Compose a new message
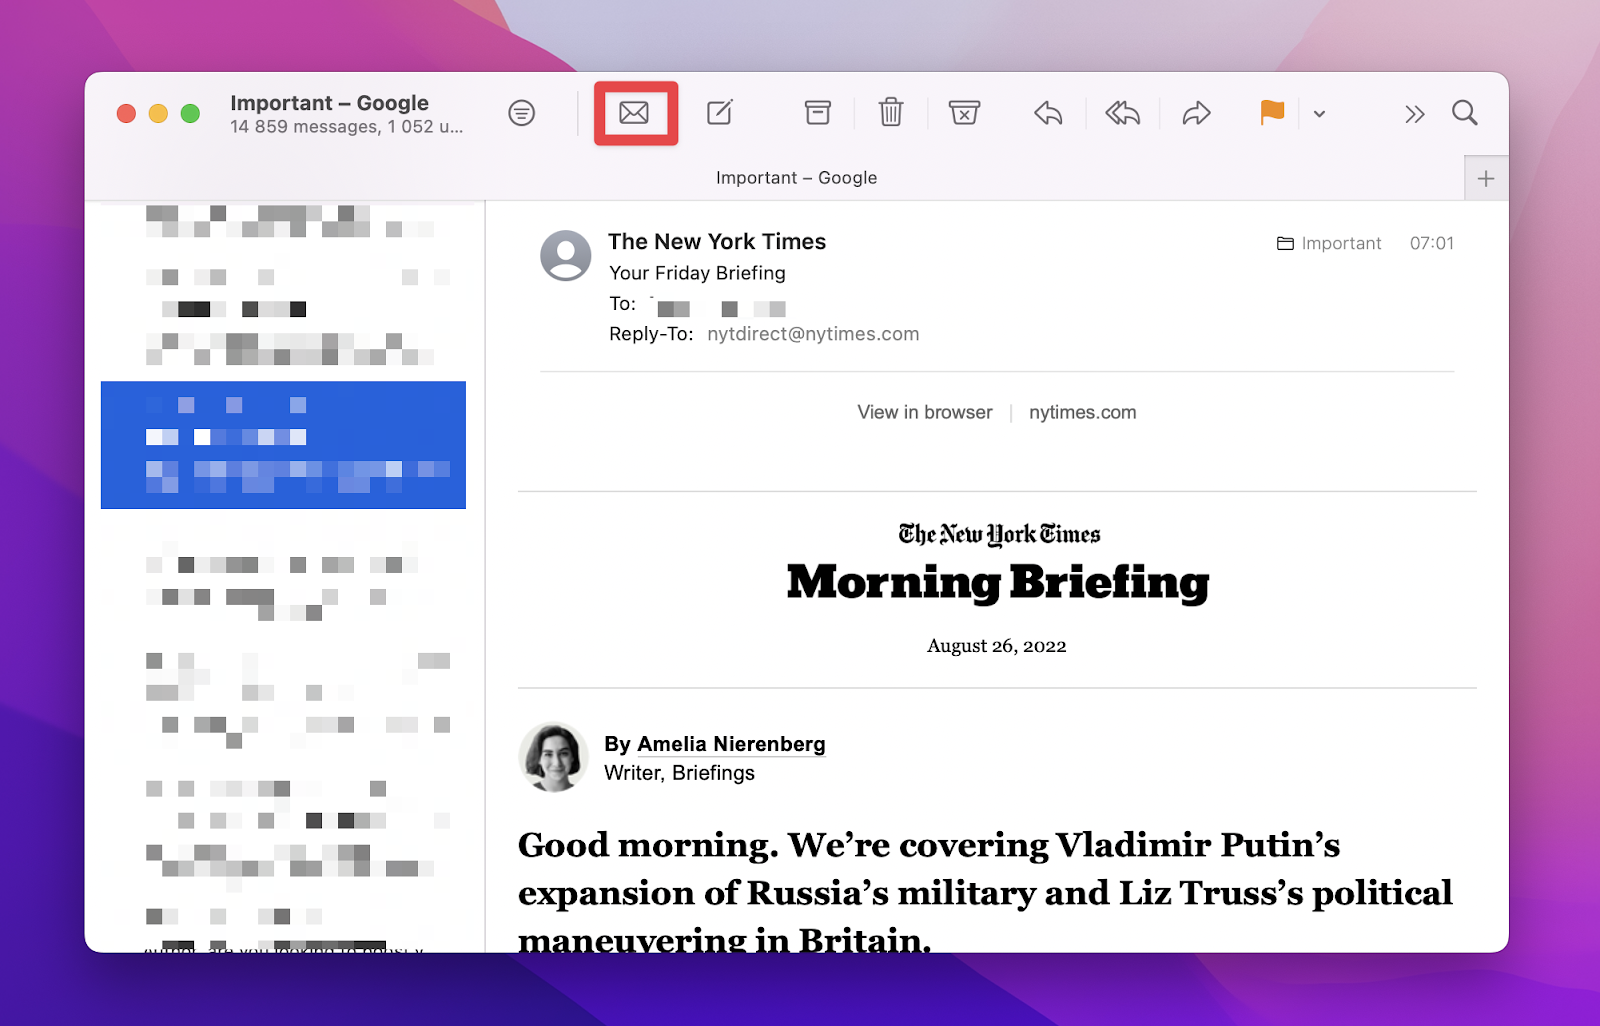1600x1026 pixels. point(720,112)
